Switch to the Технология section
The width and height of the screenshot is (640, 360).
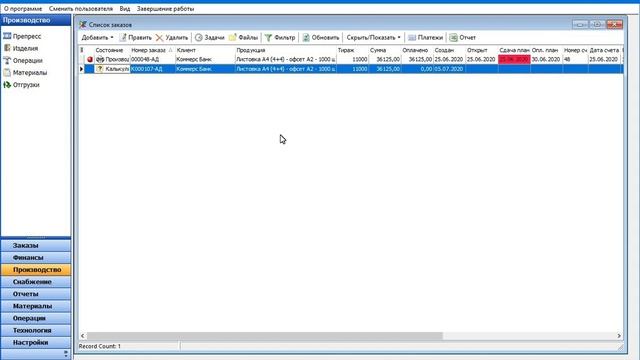click(36, 330)
